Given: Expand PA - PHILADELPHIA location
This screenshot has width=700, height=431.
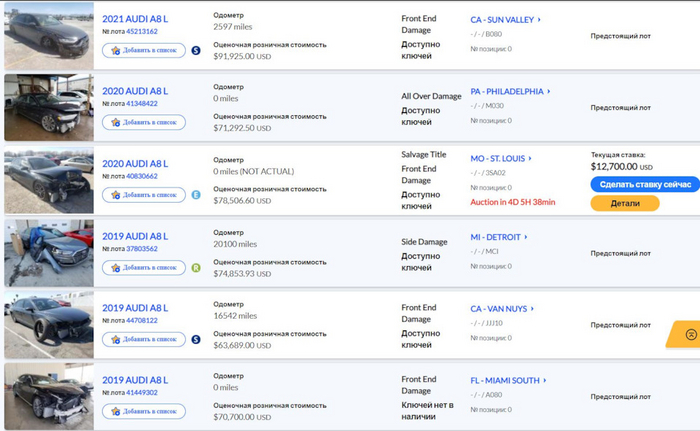Looking at the screenshot, I should [510, 91].
